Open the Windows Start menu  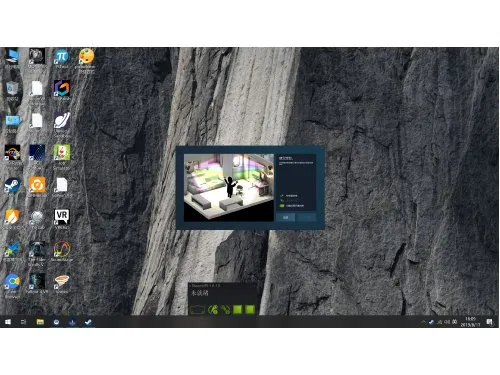(8, 322)
